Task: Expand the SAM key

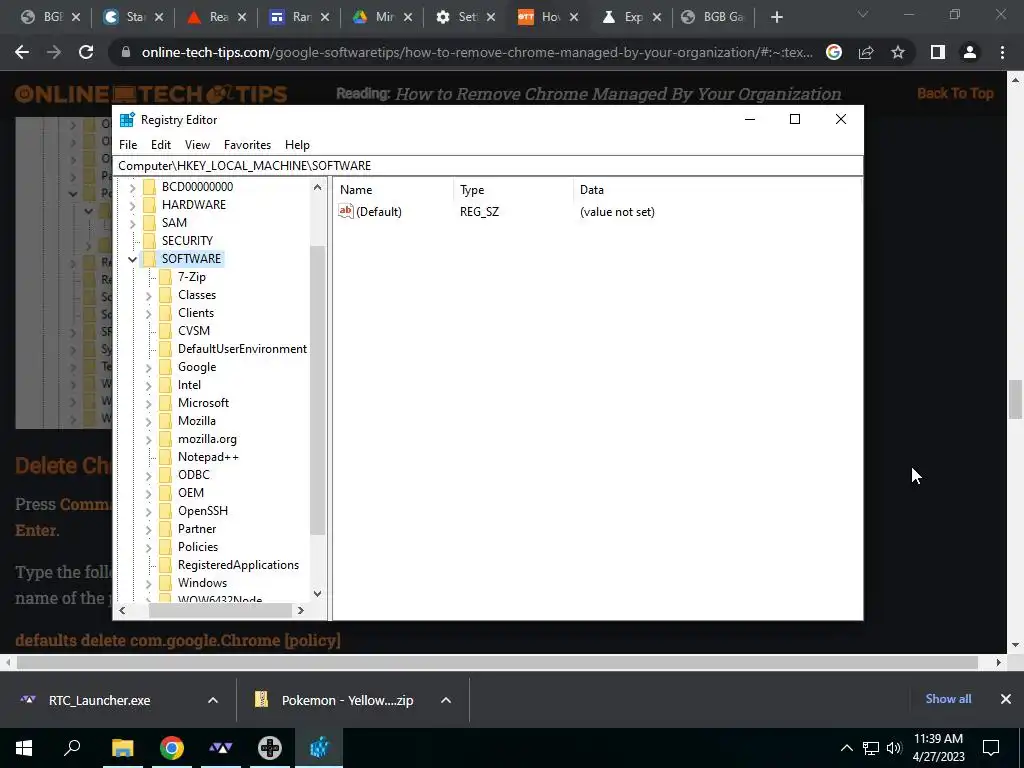Action: pyautogui.click(x=133, y=223)
